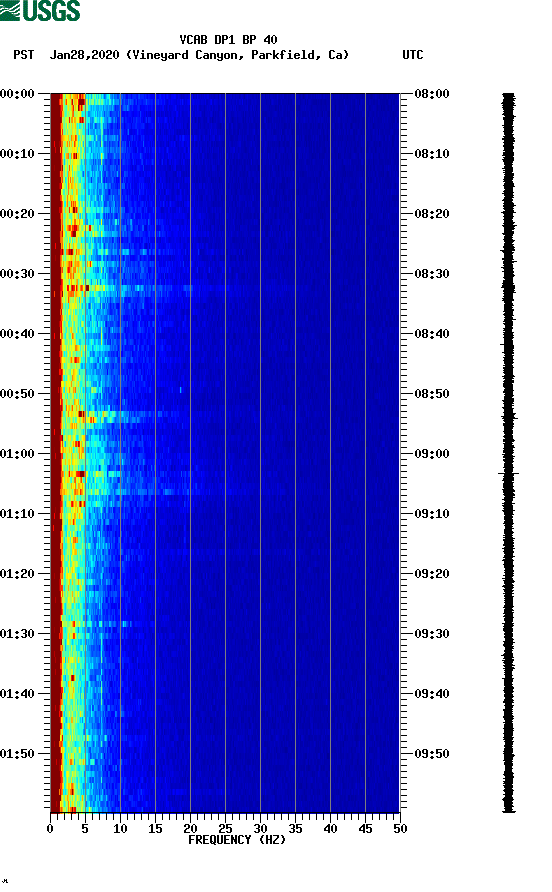Screen dimensions: 552x892
Task: Click the 10 Hz frequency axis label
Action: click(120, 829)
